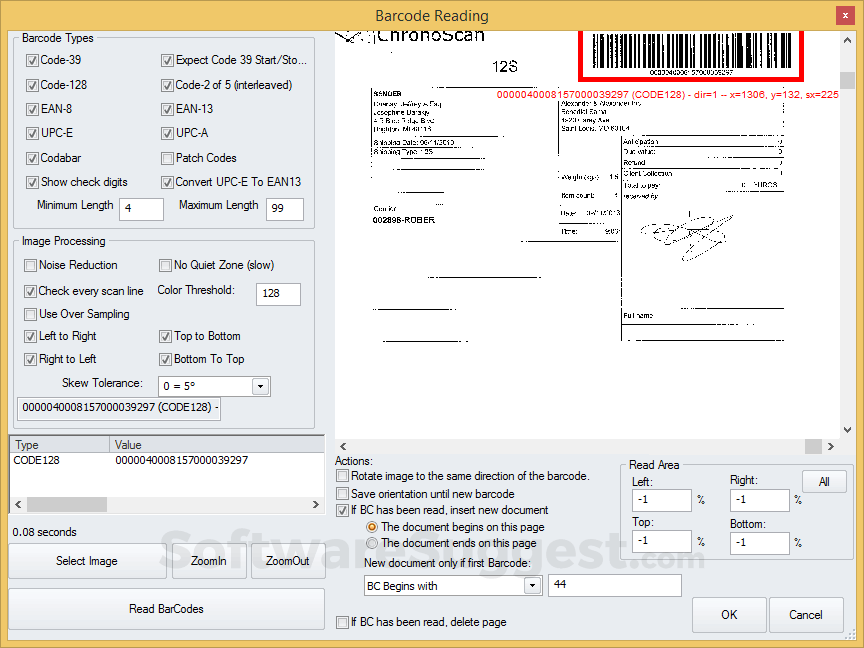
Task: Toggle Top to Bottom scanning
Action: coord(165,336)
